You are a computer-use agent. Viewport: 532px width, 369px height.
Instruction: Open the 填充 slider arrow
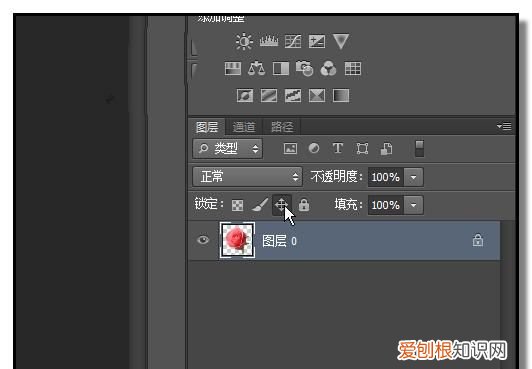(x=413, y=205)
